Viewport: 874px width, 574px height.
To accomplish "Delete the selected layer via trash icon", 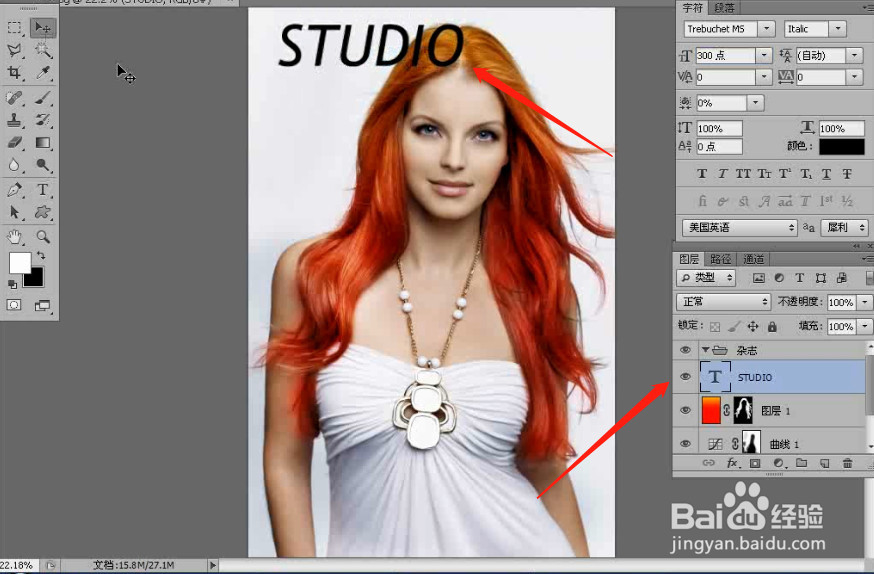I will pos(847,463).
